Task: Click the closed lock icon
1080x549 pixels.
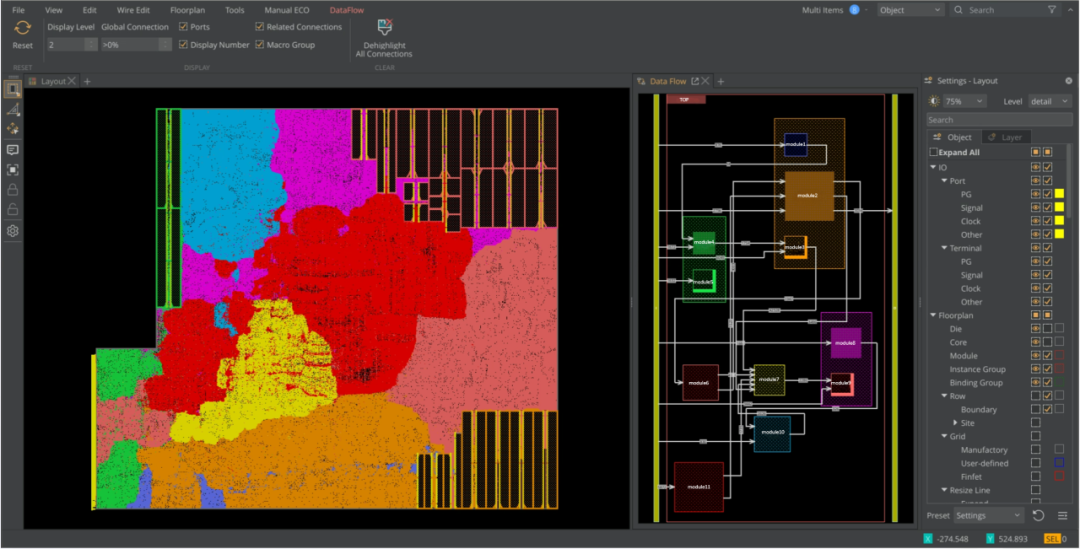Action: (12, 190)
